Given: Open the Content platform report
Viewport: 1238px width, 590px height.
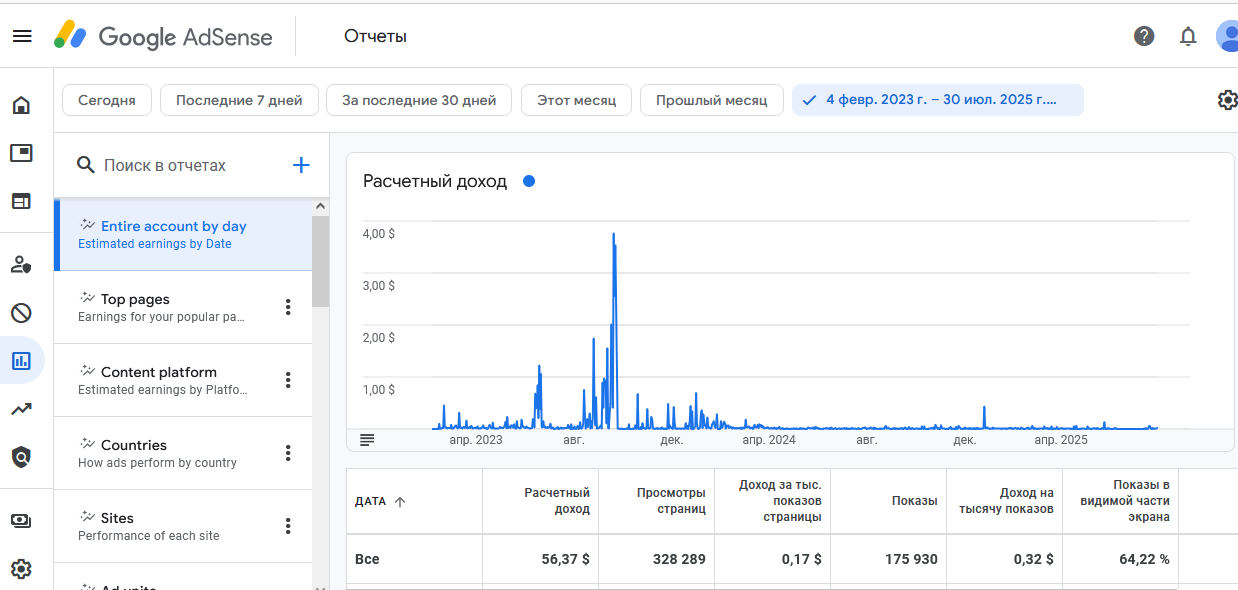Looking at the screenshot, I should tap(183, 380).
